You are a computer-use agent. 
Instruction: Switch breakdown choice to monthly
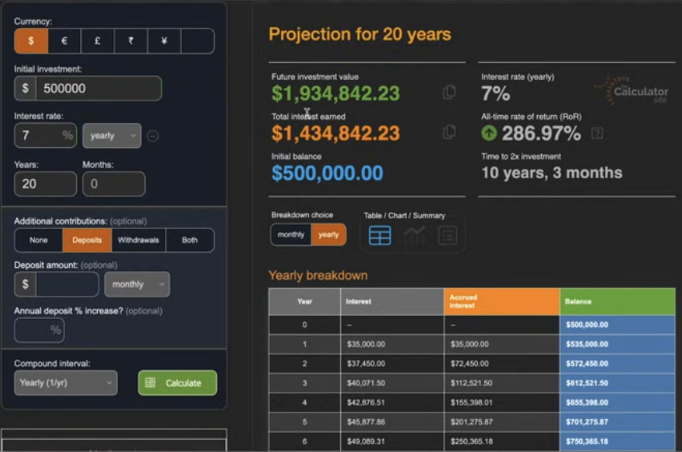point(291,235)
